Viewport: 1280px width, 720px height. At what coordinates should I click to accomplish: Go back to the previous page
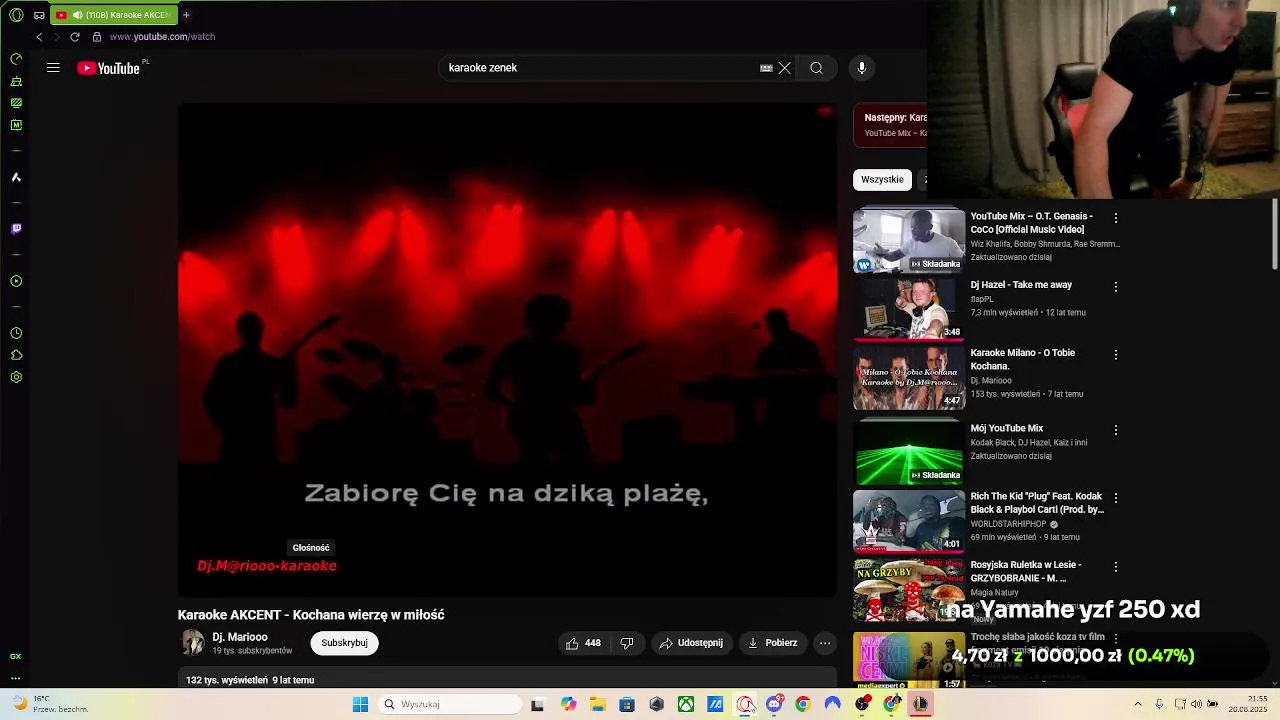[39, 37]
